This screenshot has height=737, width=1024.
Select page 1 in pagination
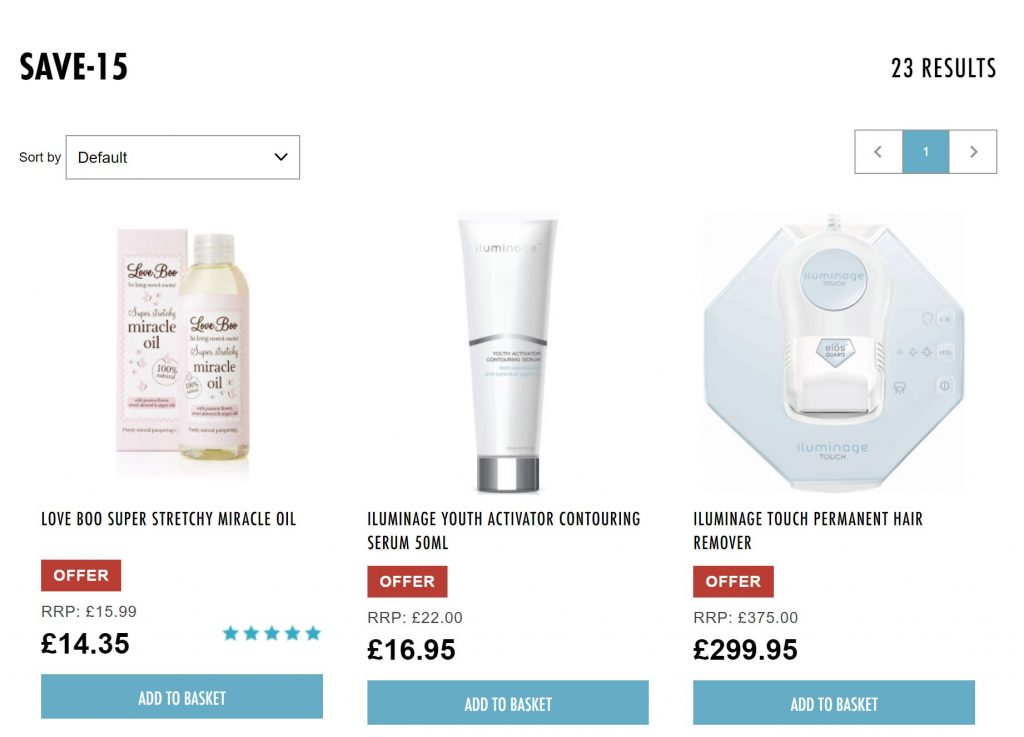pos(925,151)
